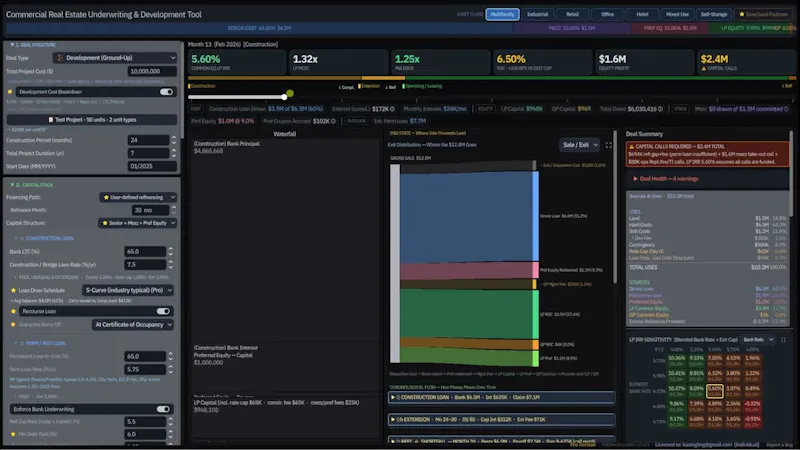800x450 pixels.
Task: Click the Capital Calls Required warning banner
Action: [707, 154]
